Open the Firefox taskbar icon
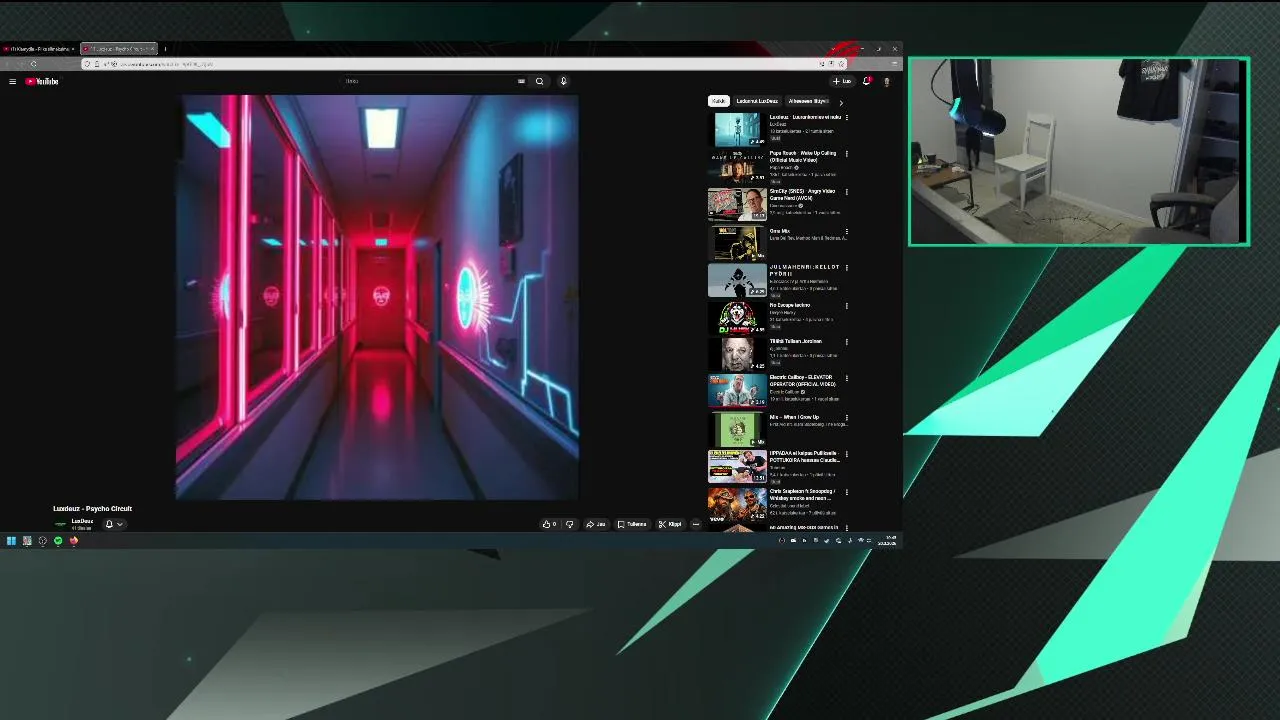The height and width of the screenshot is (720, 1280). 73,541
